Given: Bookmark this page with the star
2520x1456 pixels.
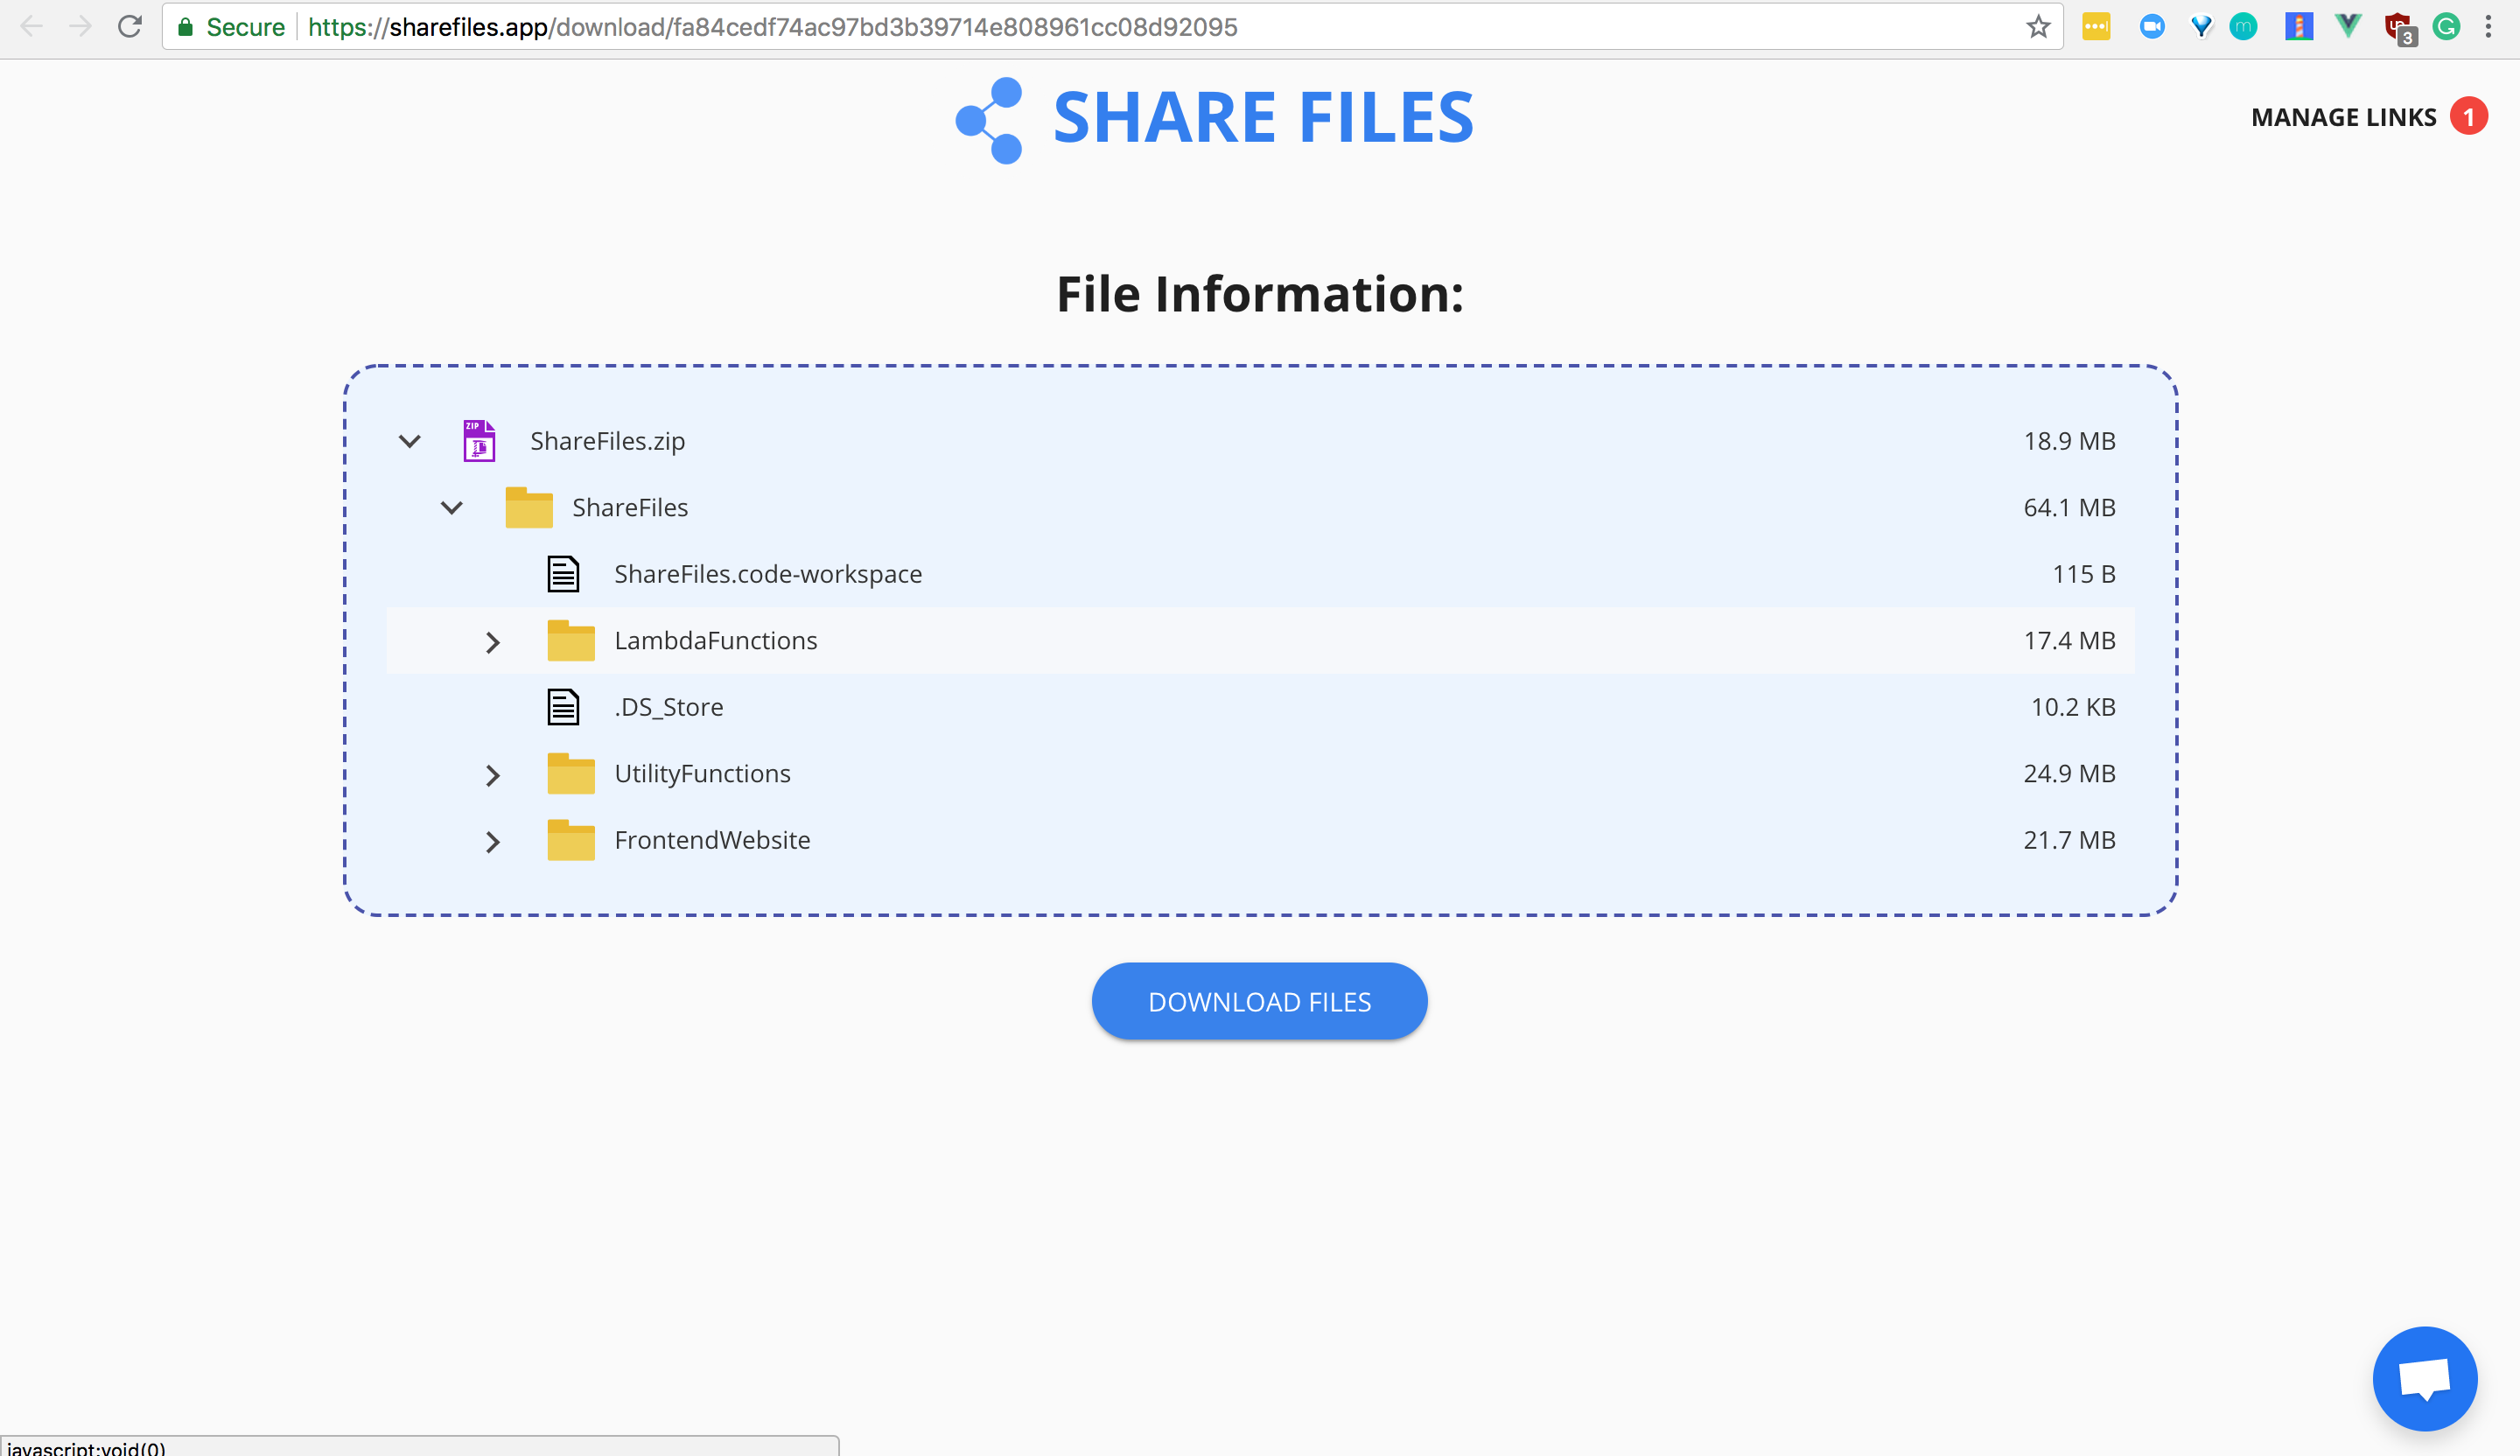Looking at the screenshot, I should pos(2037,27).
